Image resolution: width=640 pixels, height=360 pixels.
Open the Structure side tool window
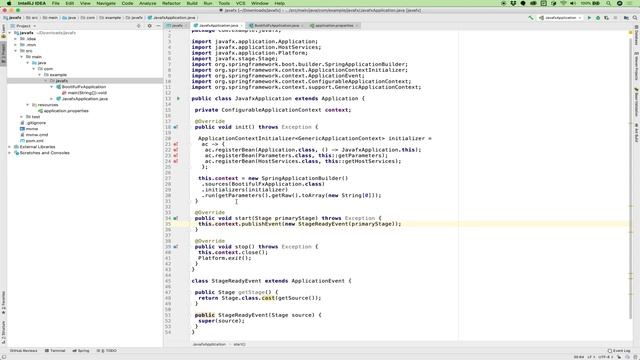point(3,332)
